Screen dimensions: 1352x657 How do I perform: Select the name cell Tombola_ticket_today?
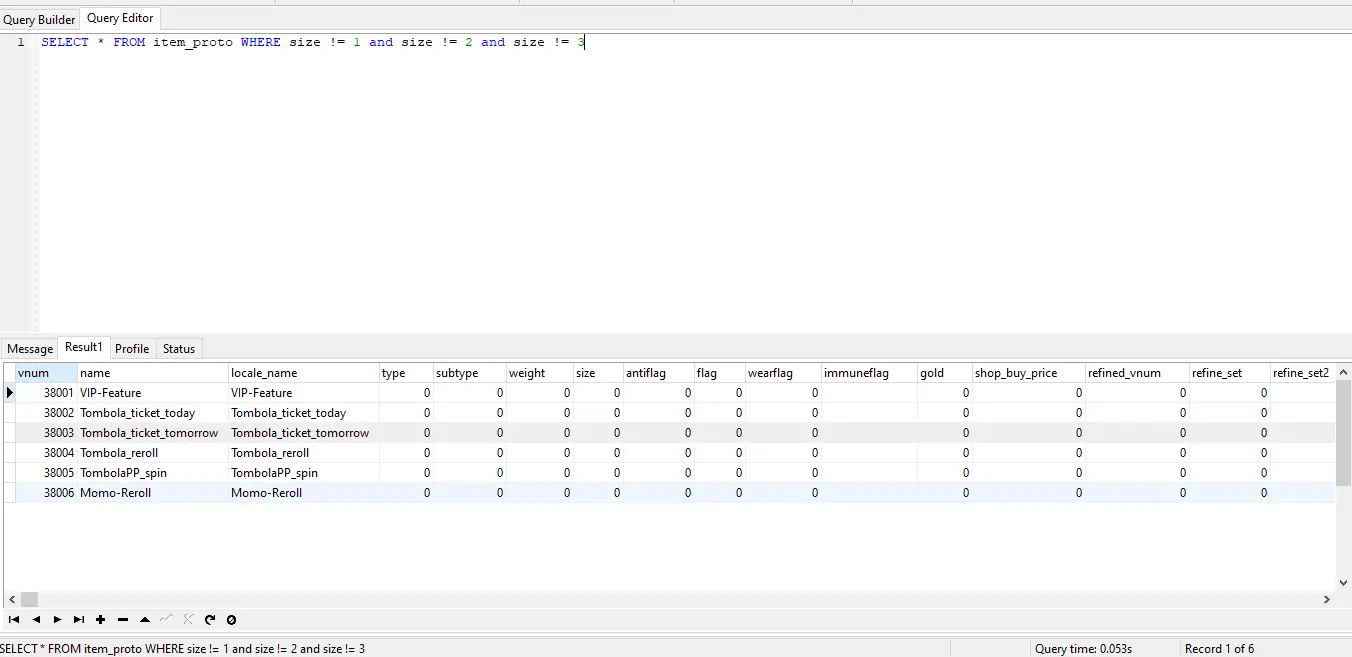click(153, 413)
